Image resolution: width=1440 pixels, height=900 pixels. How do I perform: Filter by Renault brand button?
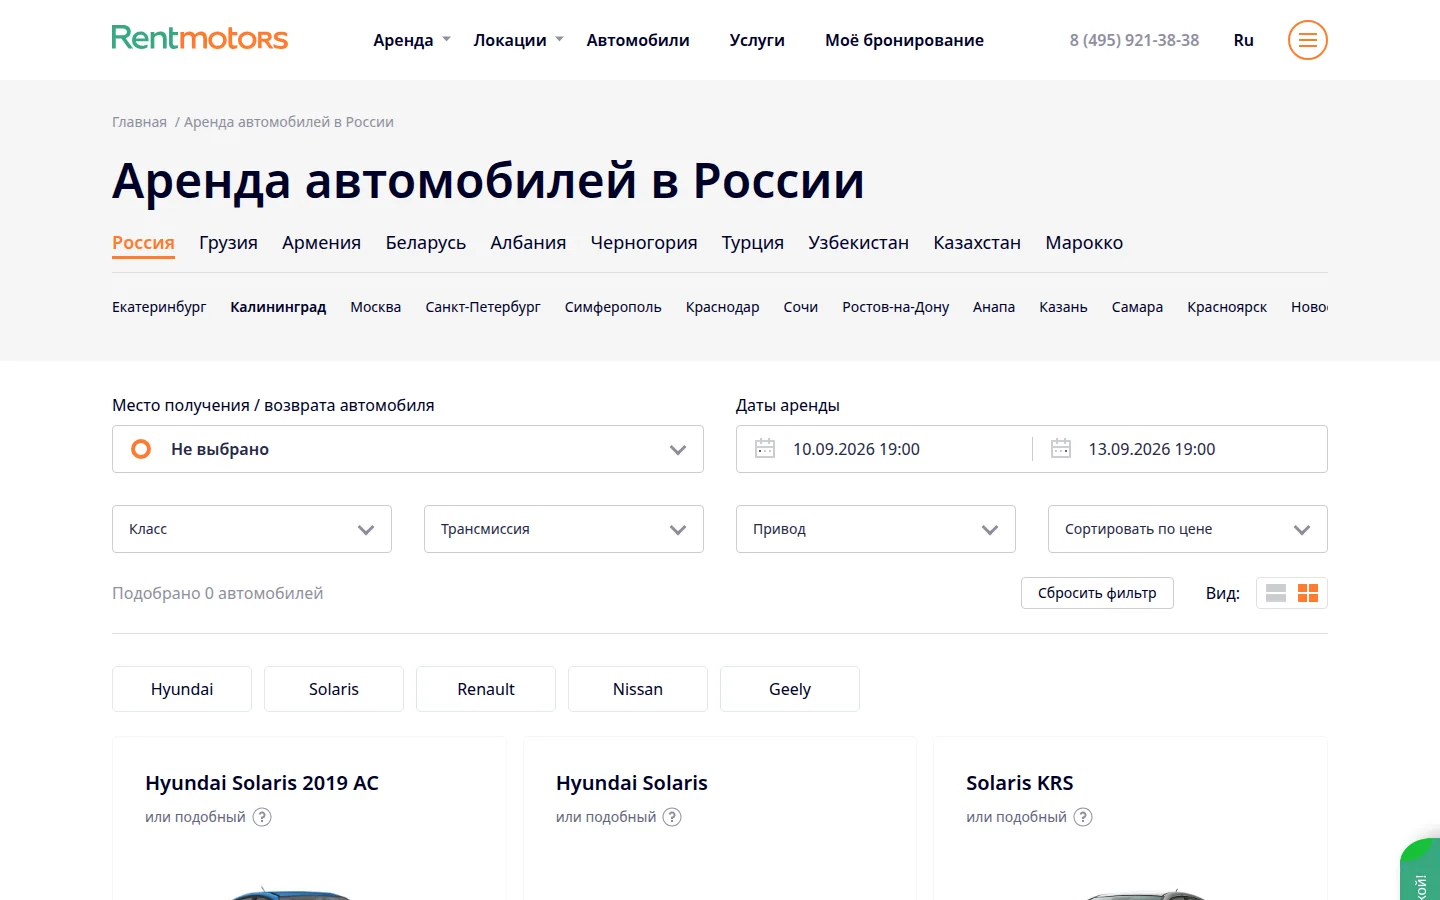(x=486, y=689)
